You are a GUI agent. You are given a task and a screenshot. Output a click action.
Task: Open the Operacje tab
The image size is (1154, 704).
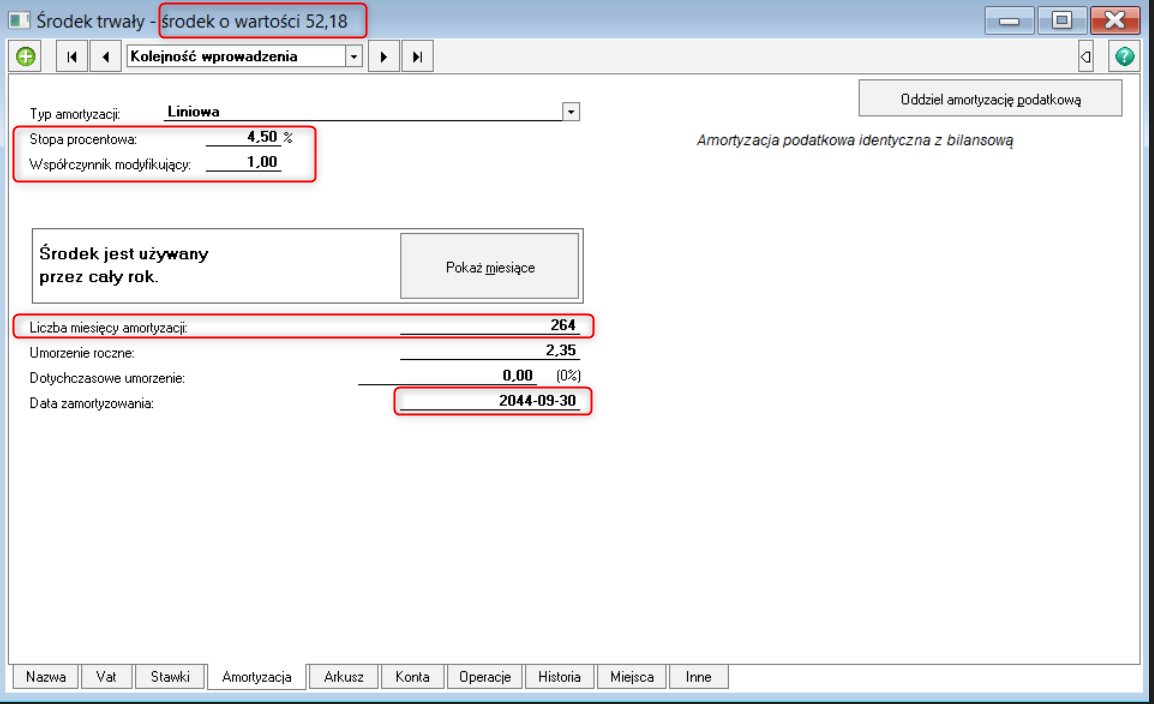[485, 677]
